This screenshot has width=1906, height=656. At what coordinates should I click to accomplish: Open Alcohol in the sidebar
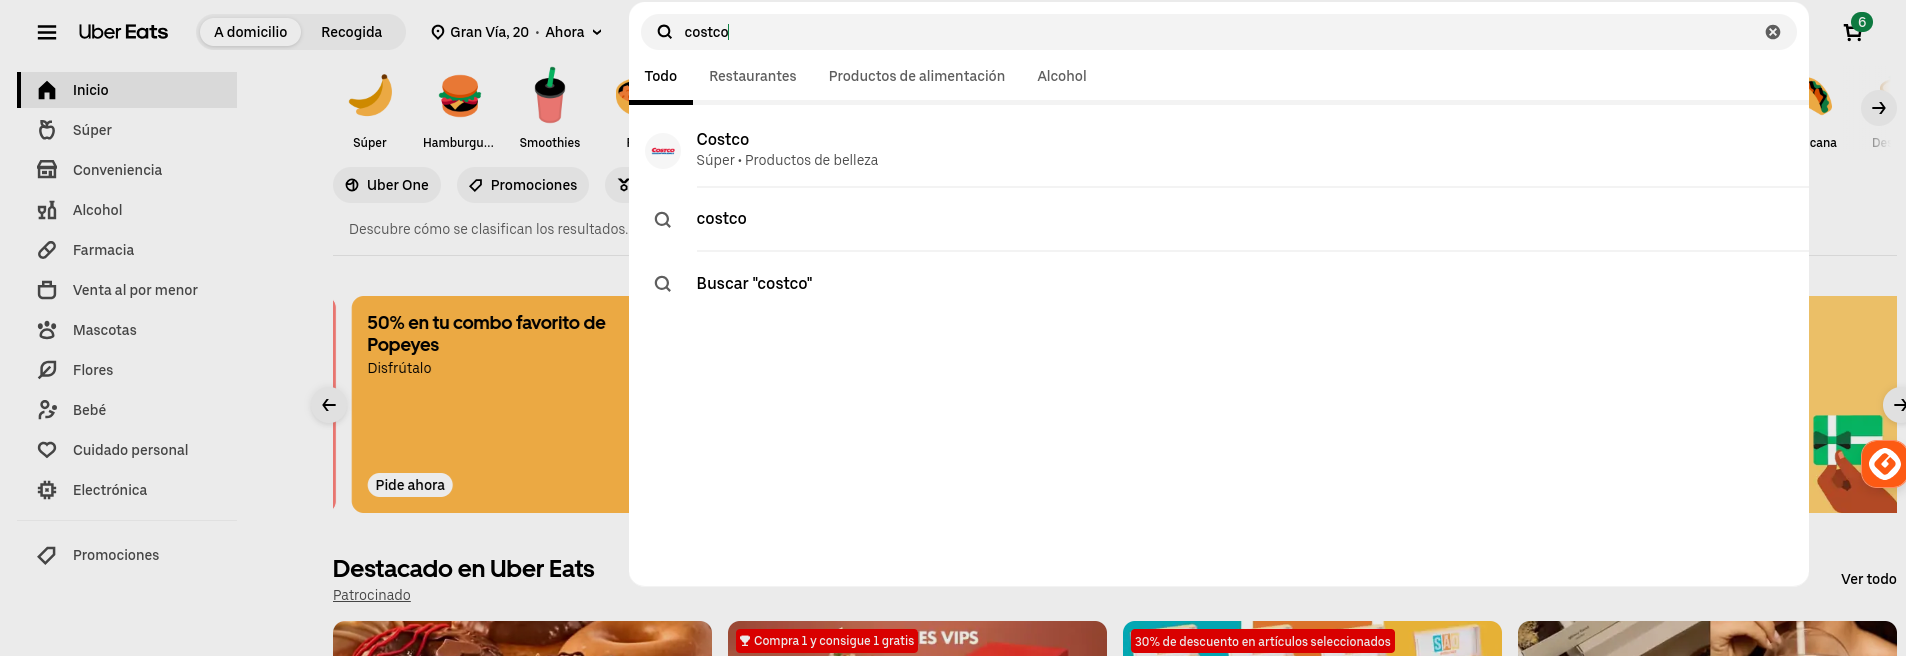tap(128, 210)
